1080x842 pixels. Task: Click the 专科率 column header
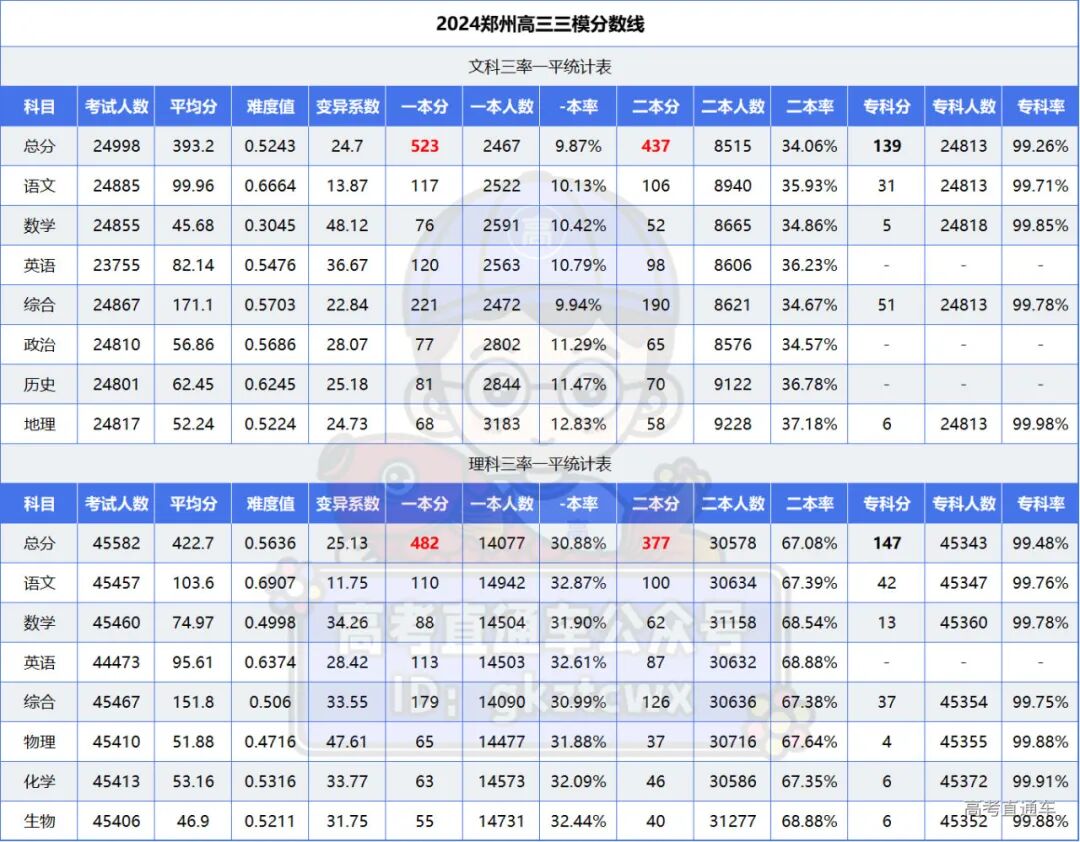point(1040,106)
